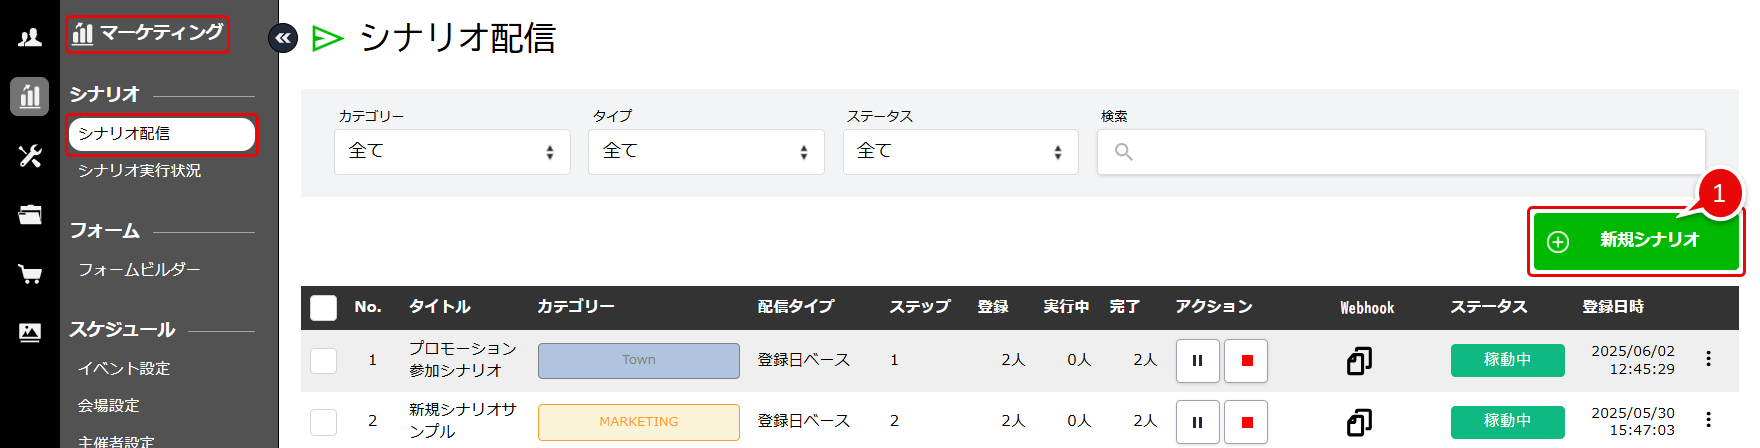
Task: Toggle the select-all checkbox in the table header
Action: [324, 308]
